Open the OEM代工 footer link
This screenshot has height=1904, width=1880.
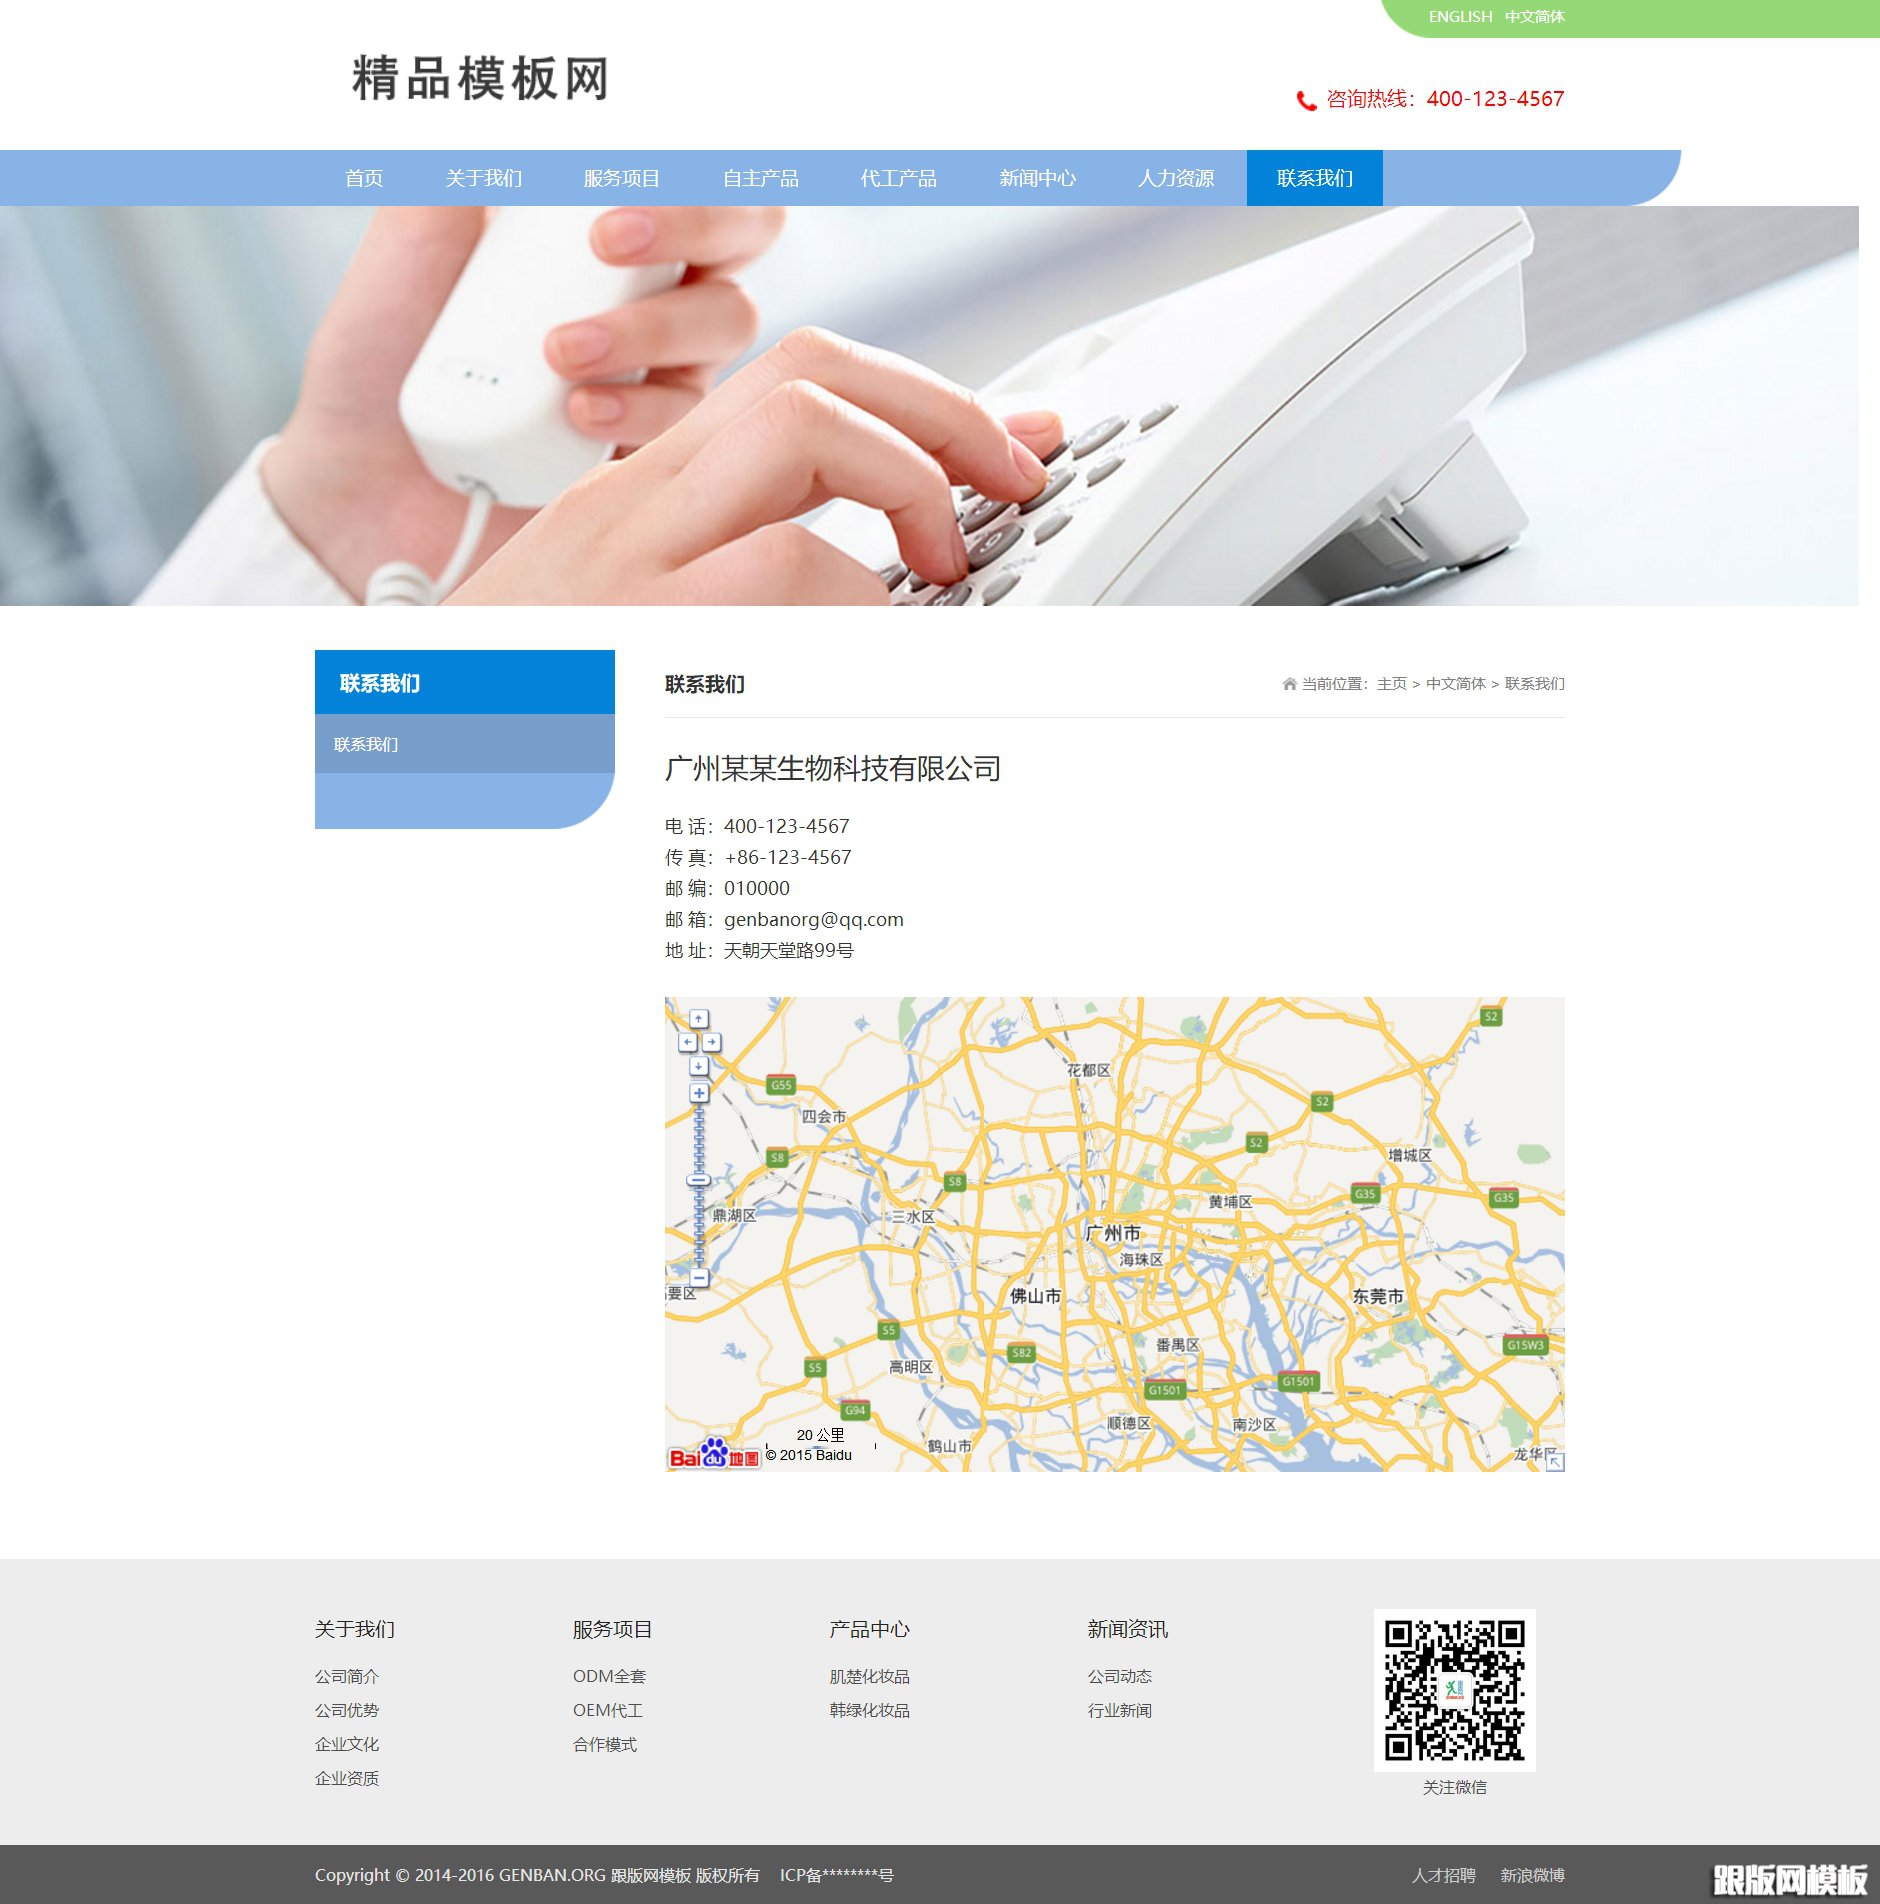tap(607, 1710)
